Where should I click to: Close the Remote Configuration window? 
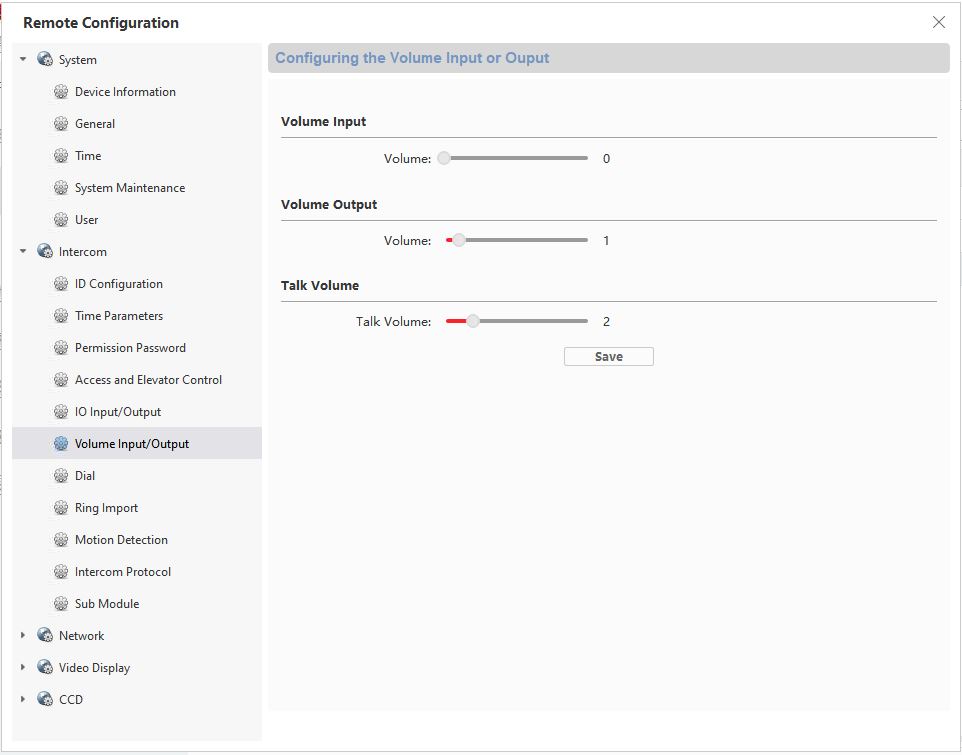point(938,22)
